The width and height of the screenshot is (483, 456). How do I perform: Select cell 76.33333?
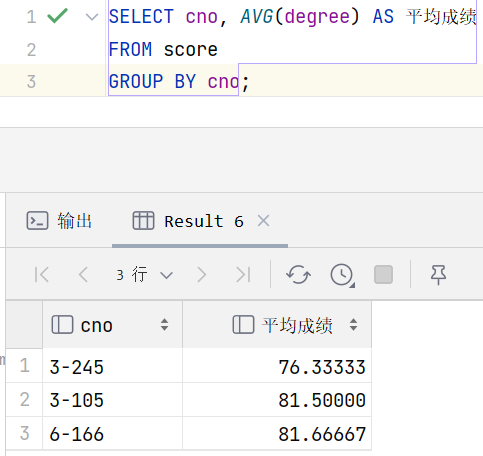point(277,366)
